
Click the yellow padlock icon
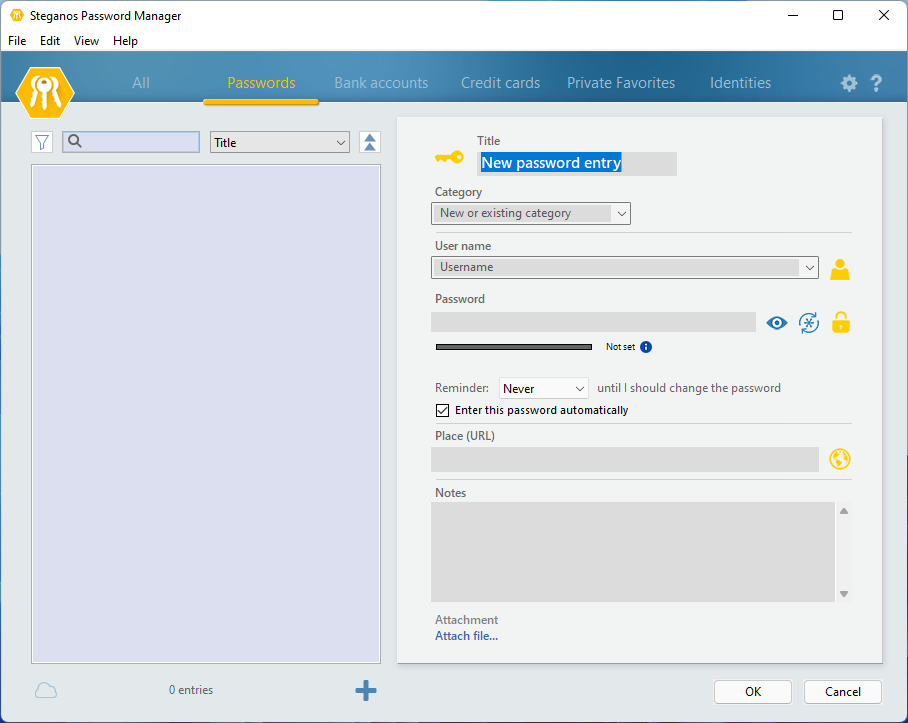[x=841, y=323]
